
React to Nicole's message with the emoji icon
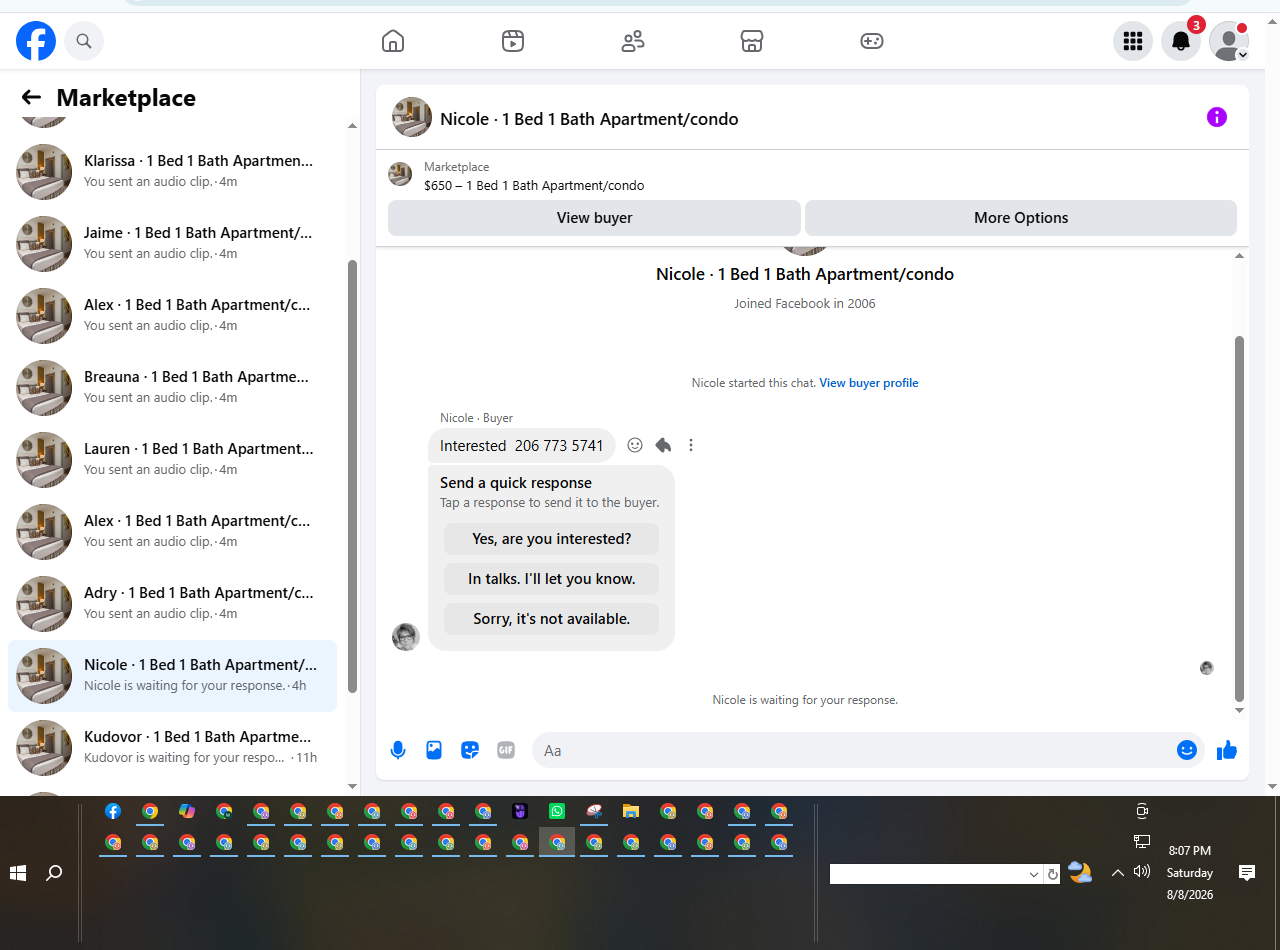(x=635, y=445)
